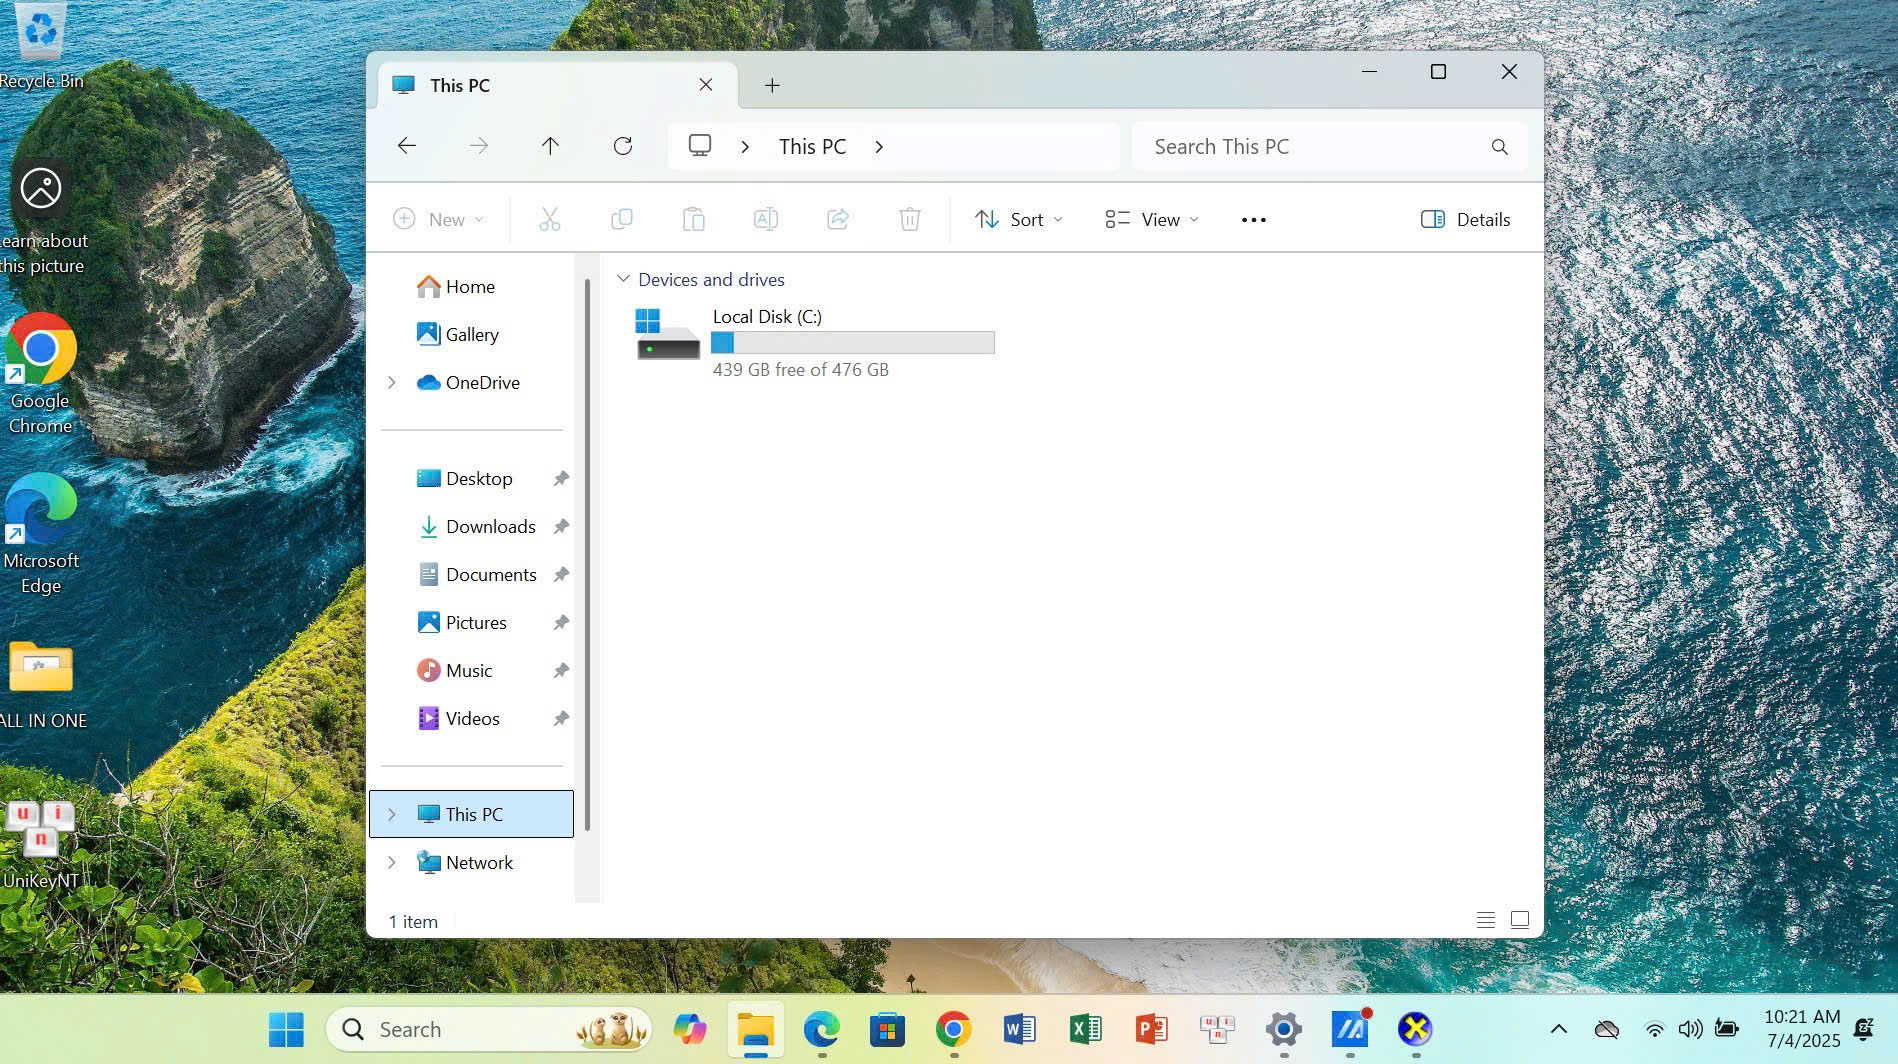This screenshot has height=1064, width=1898.
Task: Unpin Music from Quick access
Action: (561, 671)
